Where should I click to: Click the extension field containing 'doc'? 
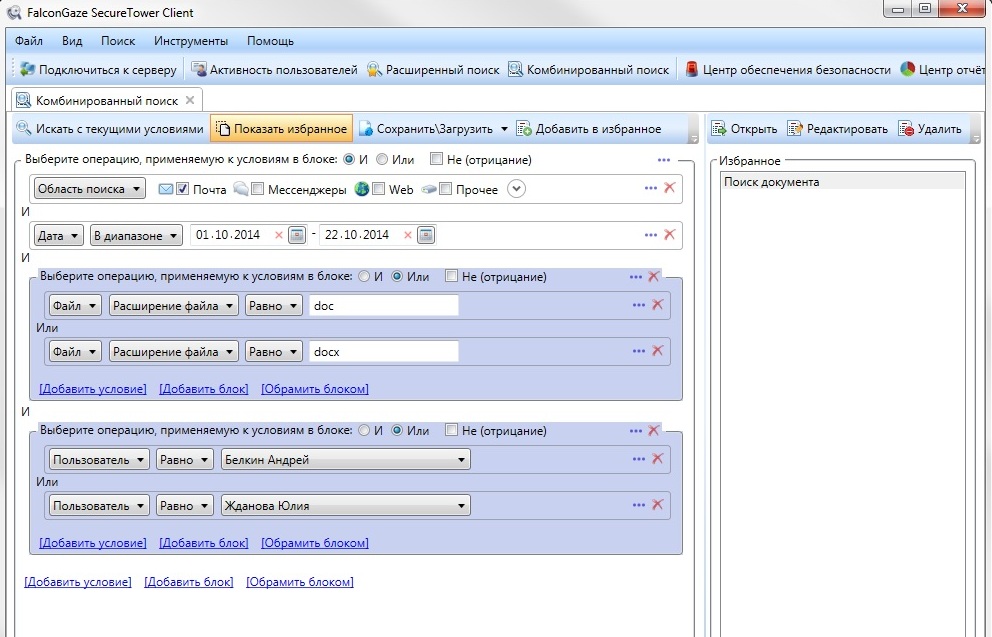pyautogui.click(x=383, y=306)
